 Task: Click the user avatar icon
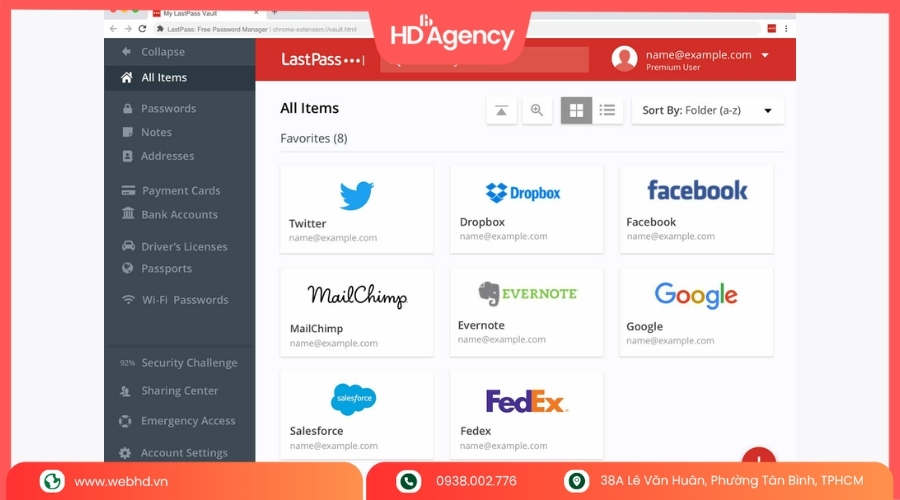pos(624,59)
